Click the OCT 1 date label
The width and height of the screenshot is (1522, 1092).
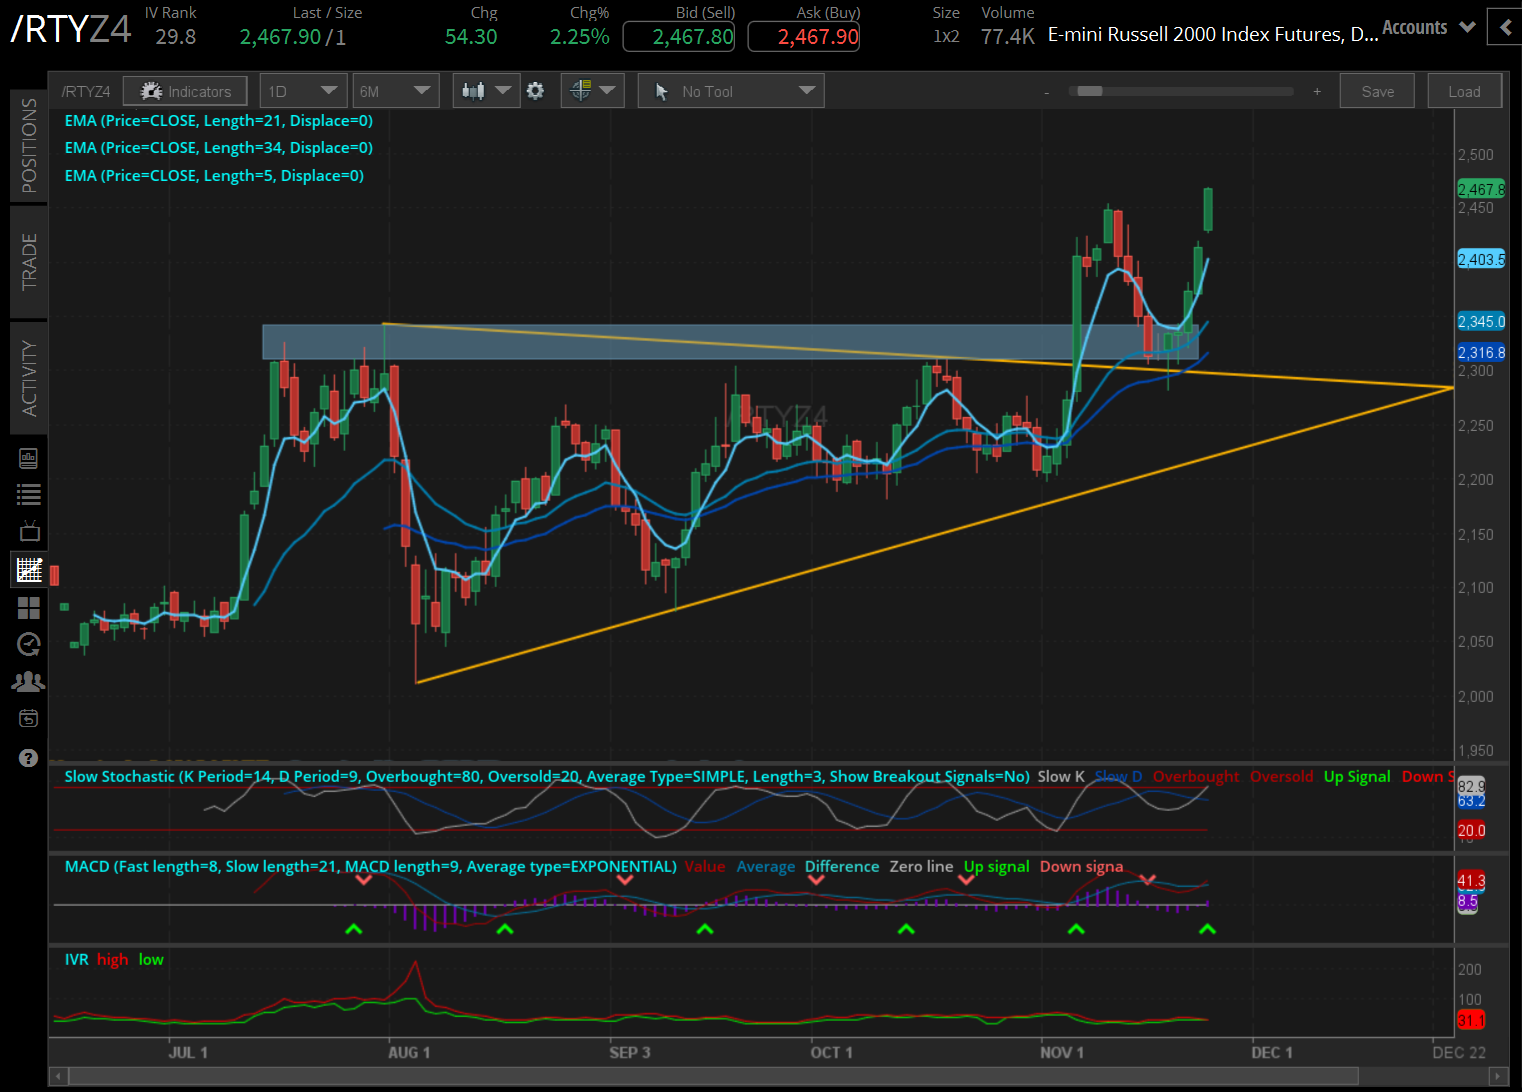click(x=832, y=1052)
